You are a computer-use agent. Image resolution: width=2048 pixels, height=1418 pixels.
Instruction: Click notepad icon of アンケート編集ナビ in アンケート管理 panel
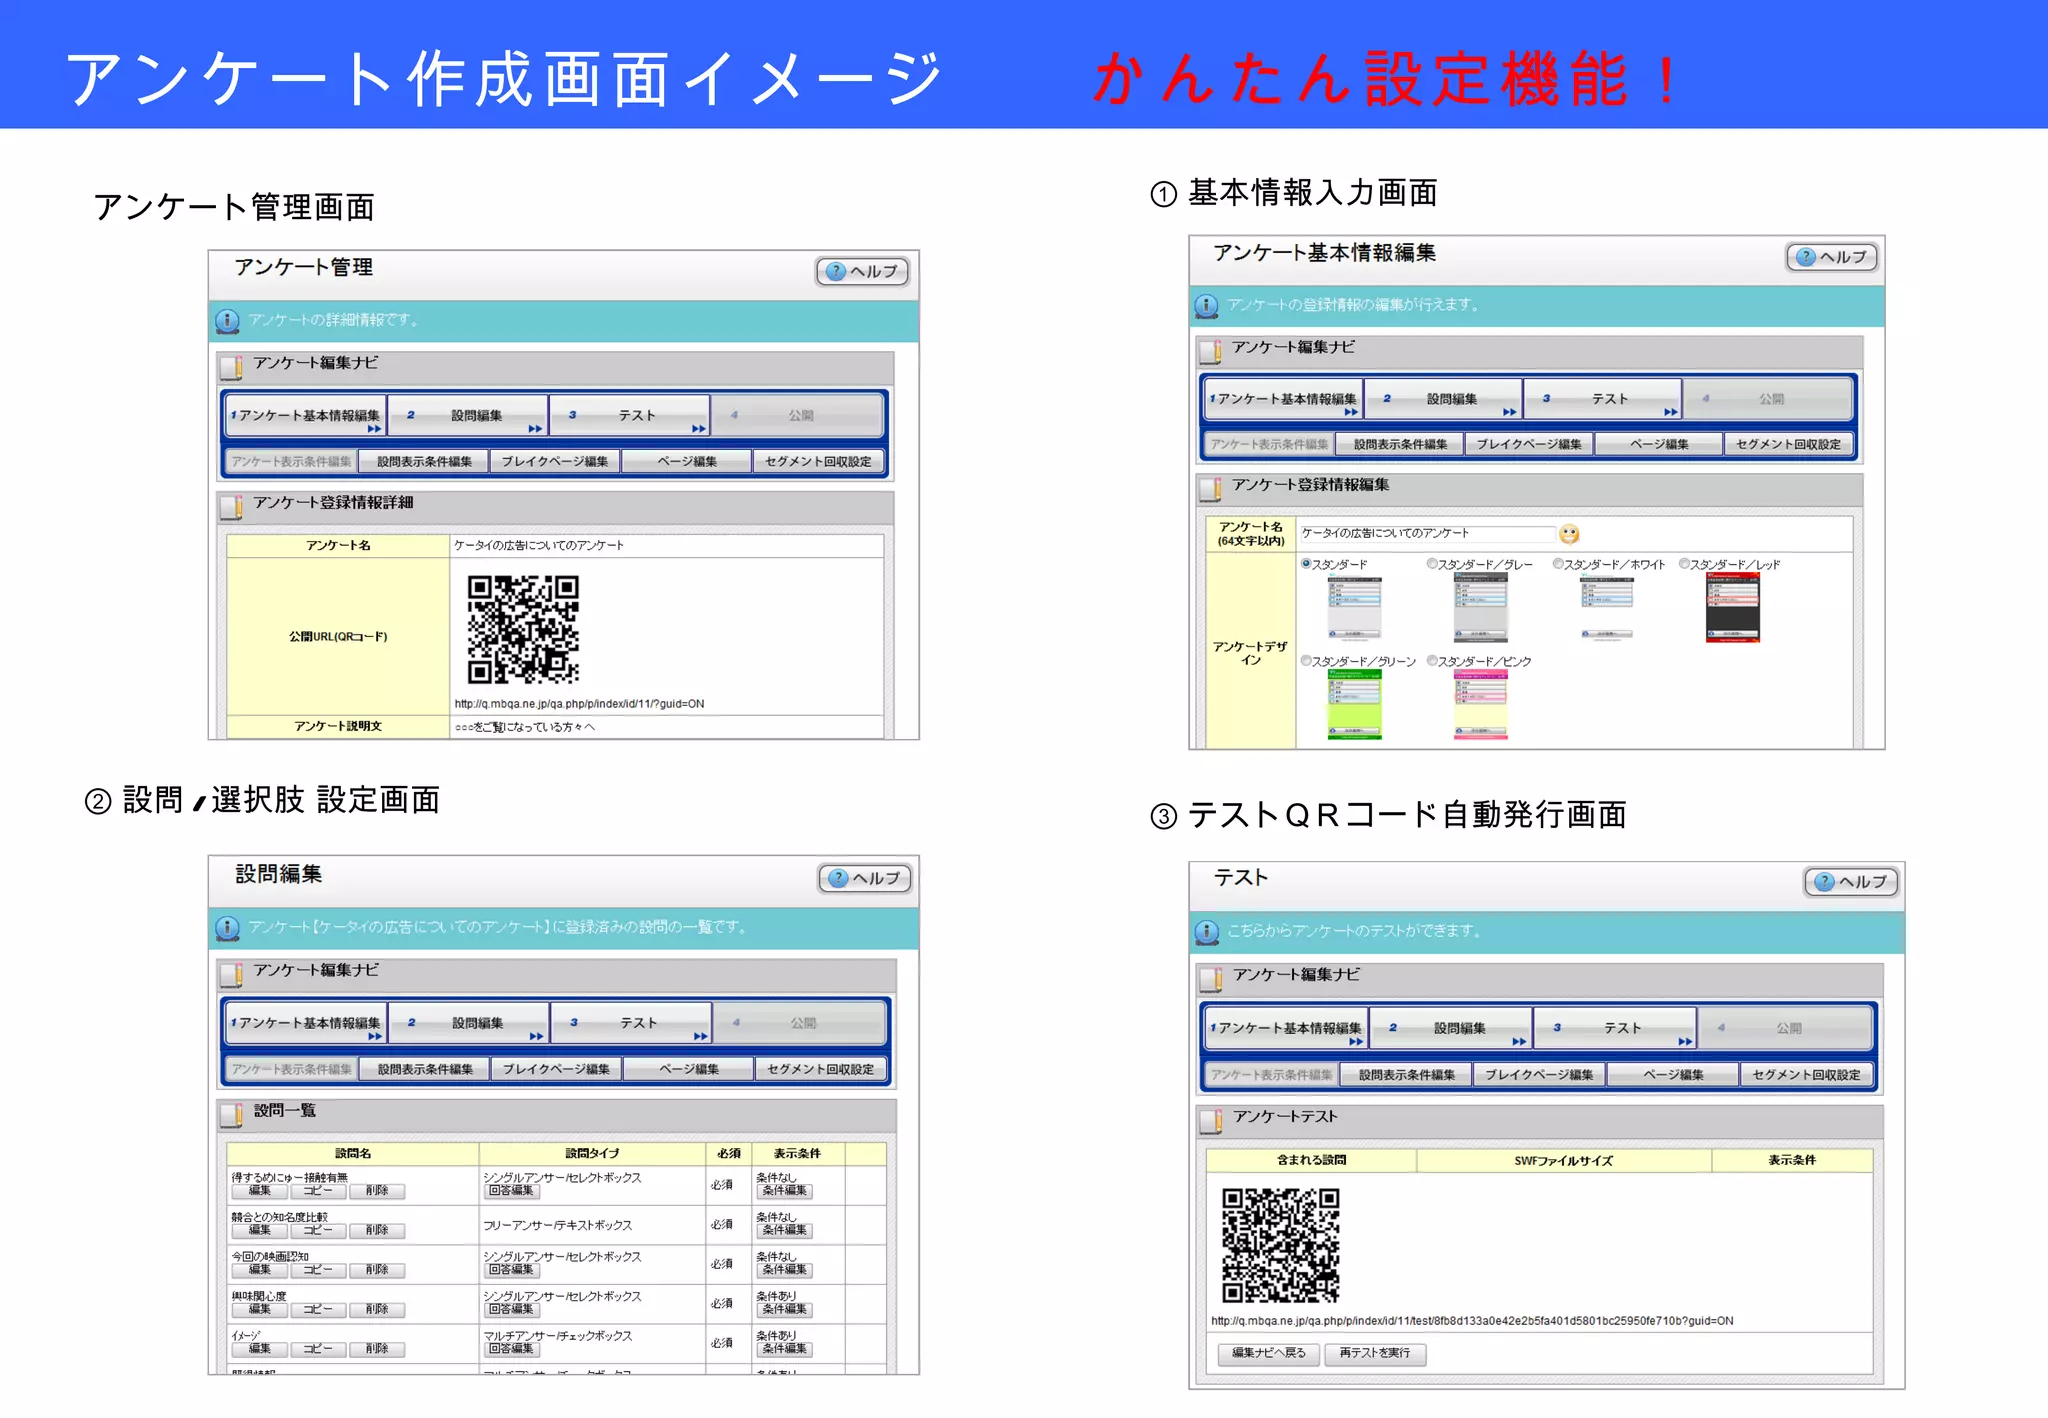click(x=232, y=367)
